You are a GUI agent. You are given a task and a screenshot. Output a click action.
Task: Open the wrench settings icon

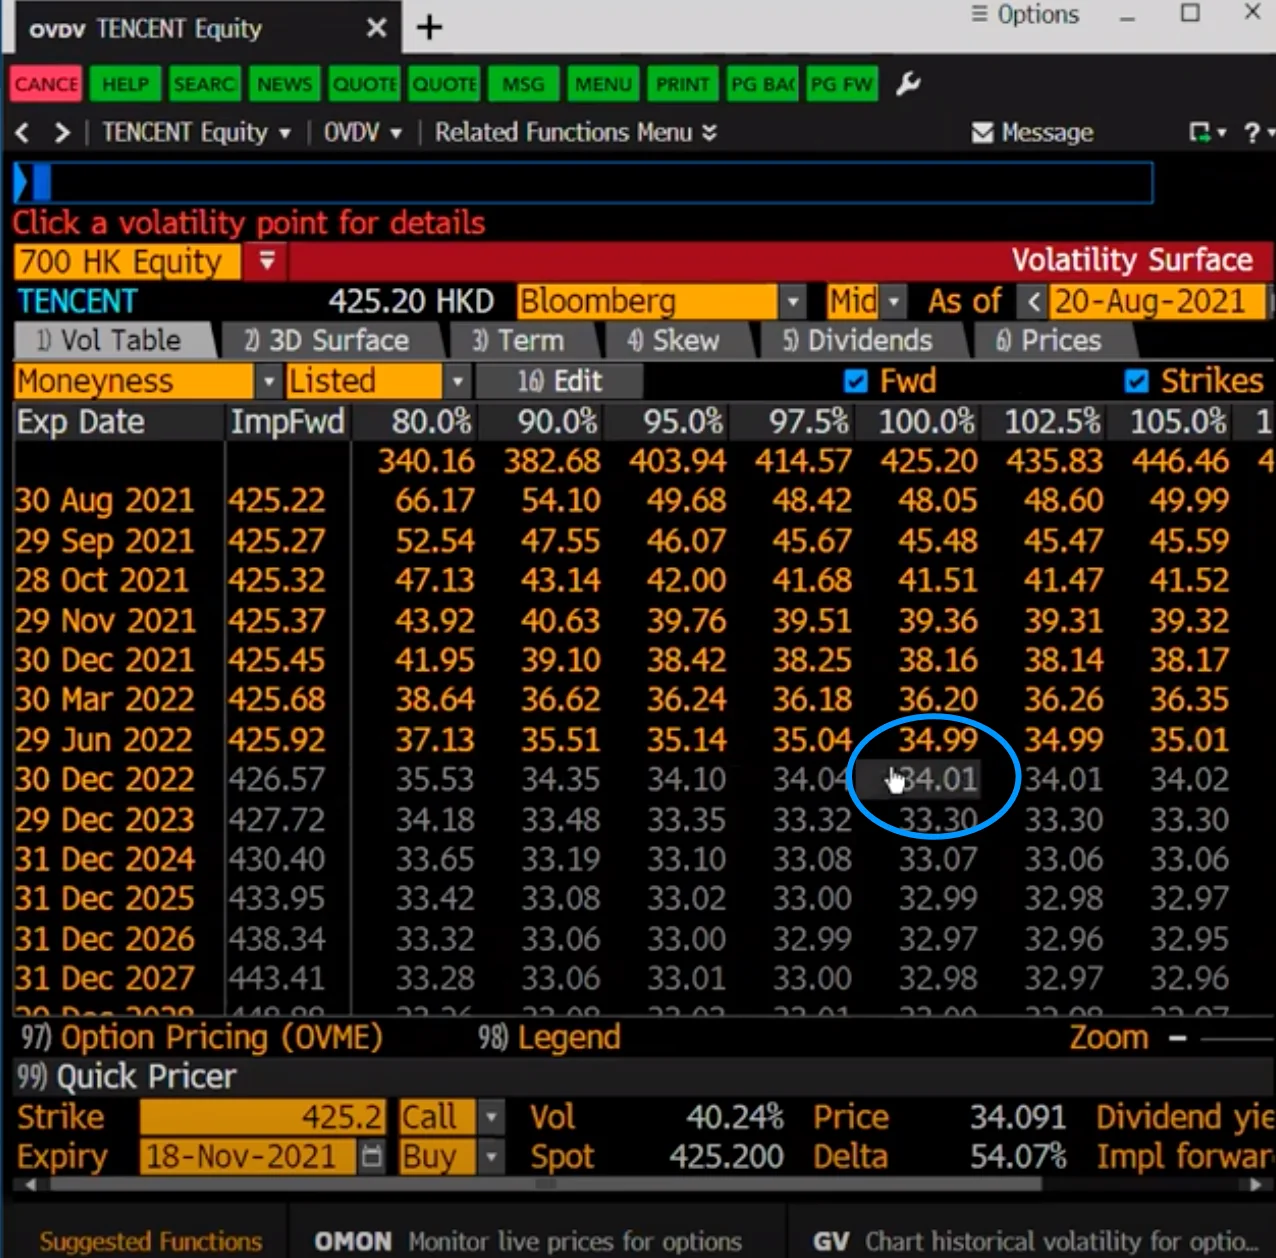click(x=908, y=84)
